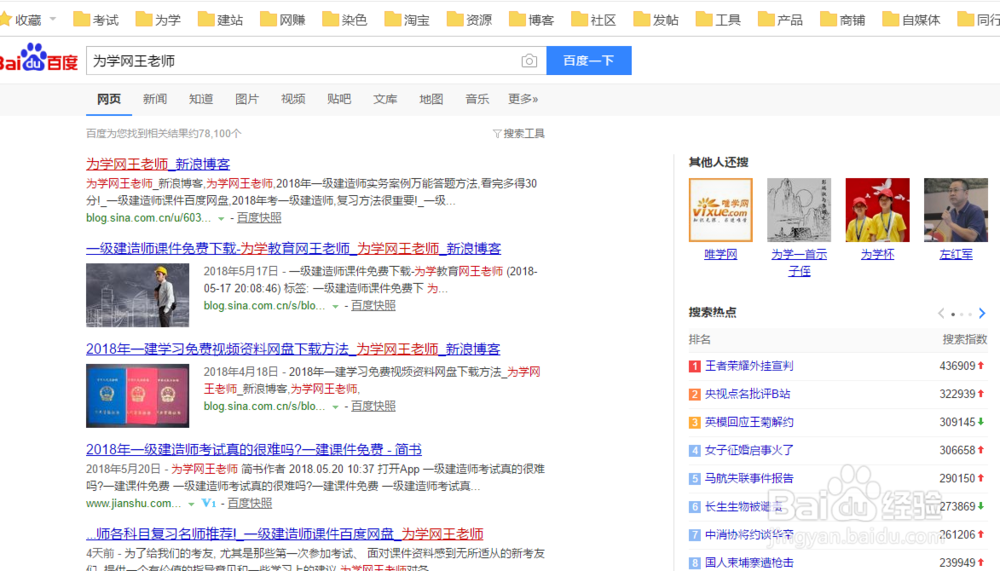Switch to the 图片 tab
The image size is (1000, 571).
click(x=247, y=99)
